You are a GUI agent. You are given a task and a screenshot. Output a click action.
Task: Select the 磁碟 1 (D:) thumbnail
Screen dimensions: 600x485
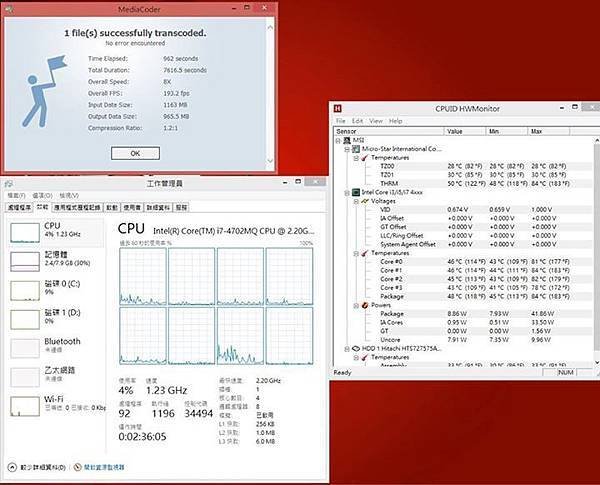25,320
